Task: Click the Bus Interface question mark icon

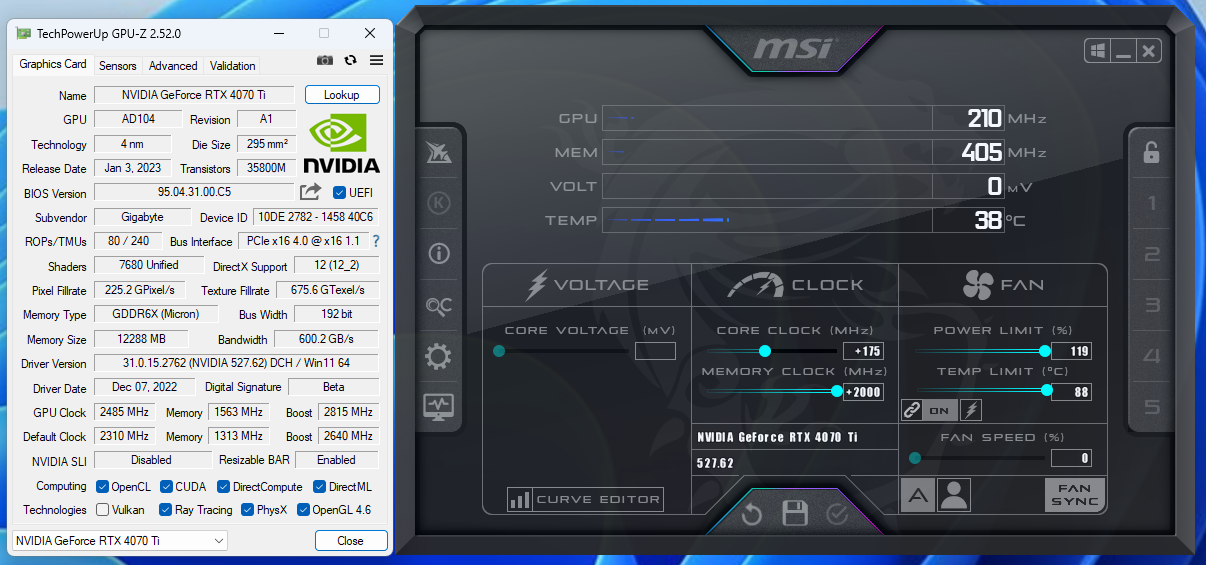Action: coord(376,241)
